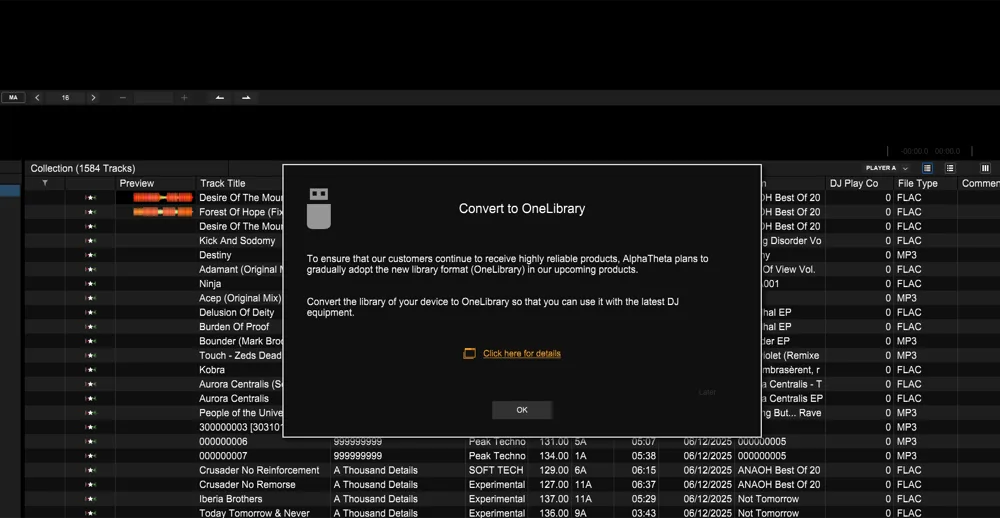Click the right-pointing cue marker icon
Viewport: 1000px width, 518px height.
246,98
